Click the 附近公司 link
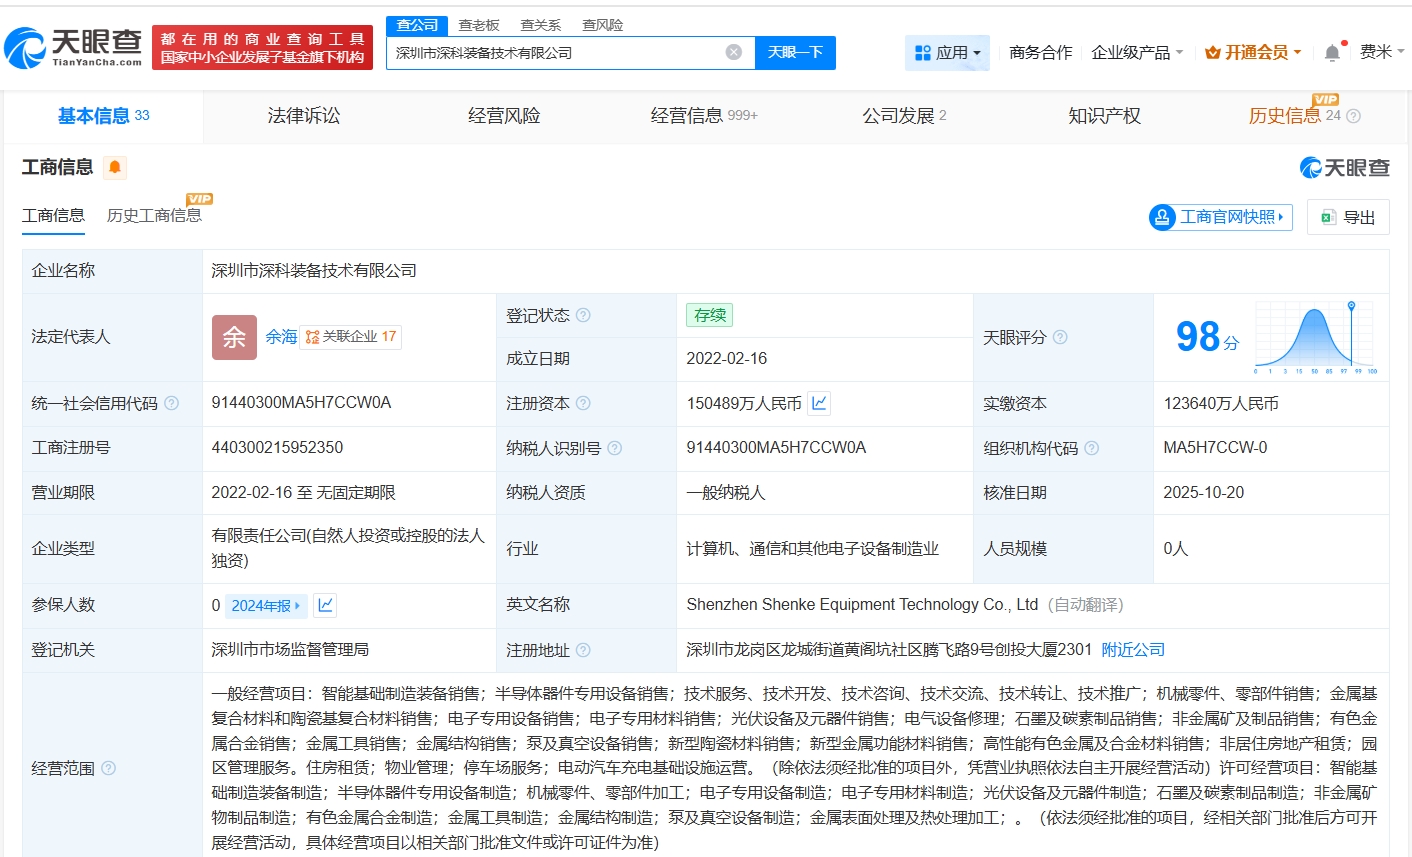This screenshot has width=1412, height=857. coord(1133,650)
